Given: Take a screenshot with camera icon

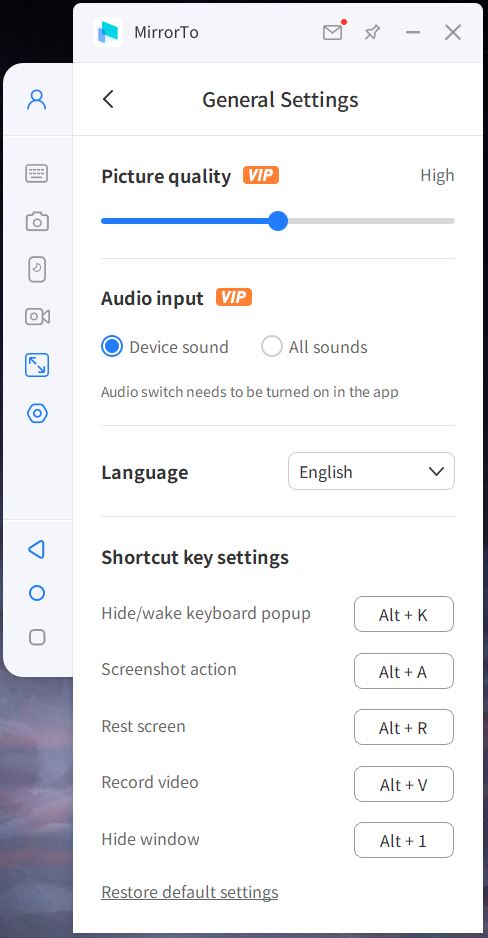Looking at the screenshot, I should coord(36,222).
